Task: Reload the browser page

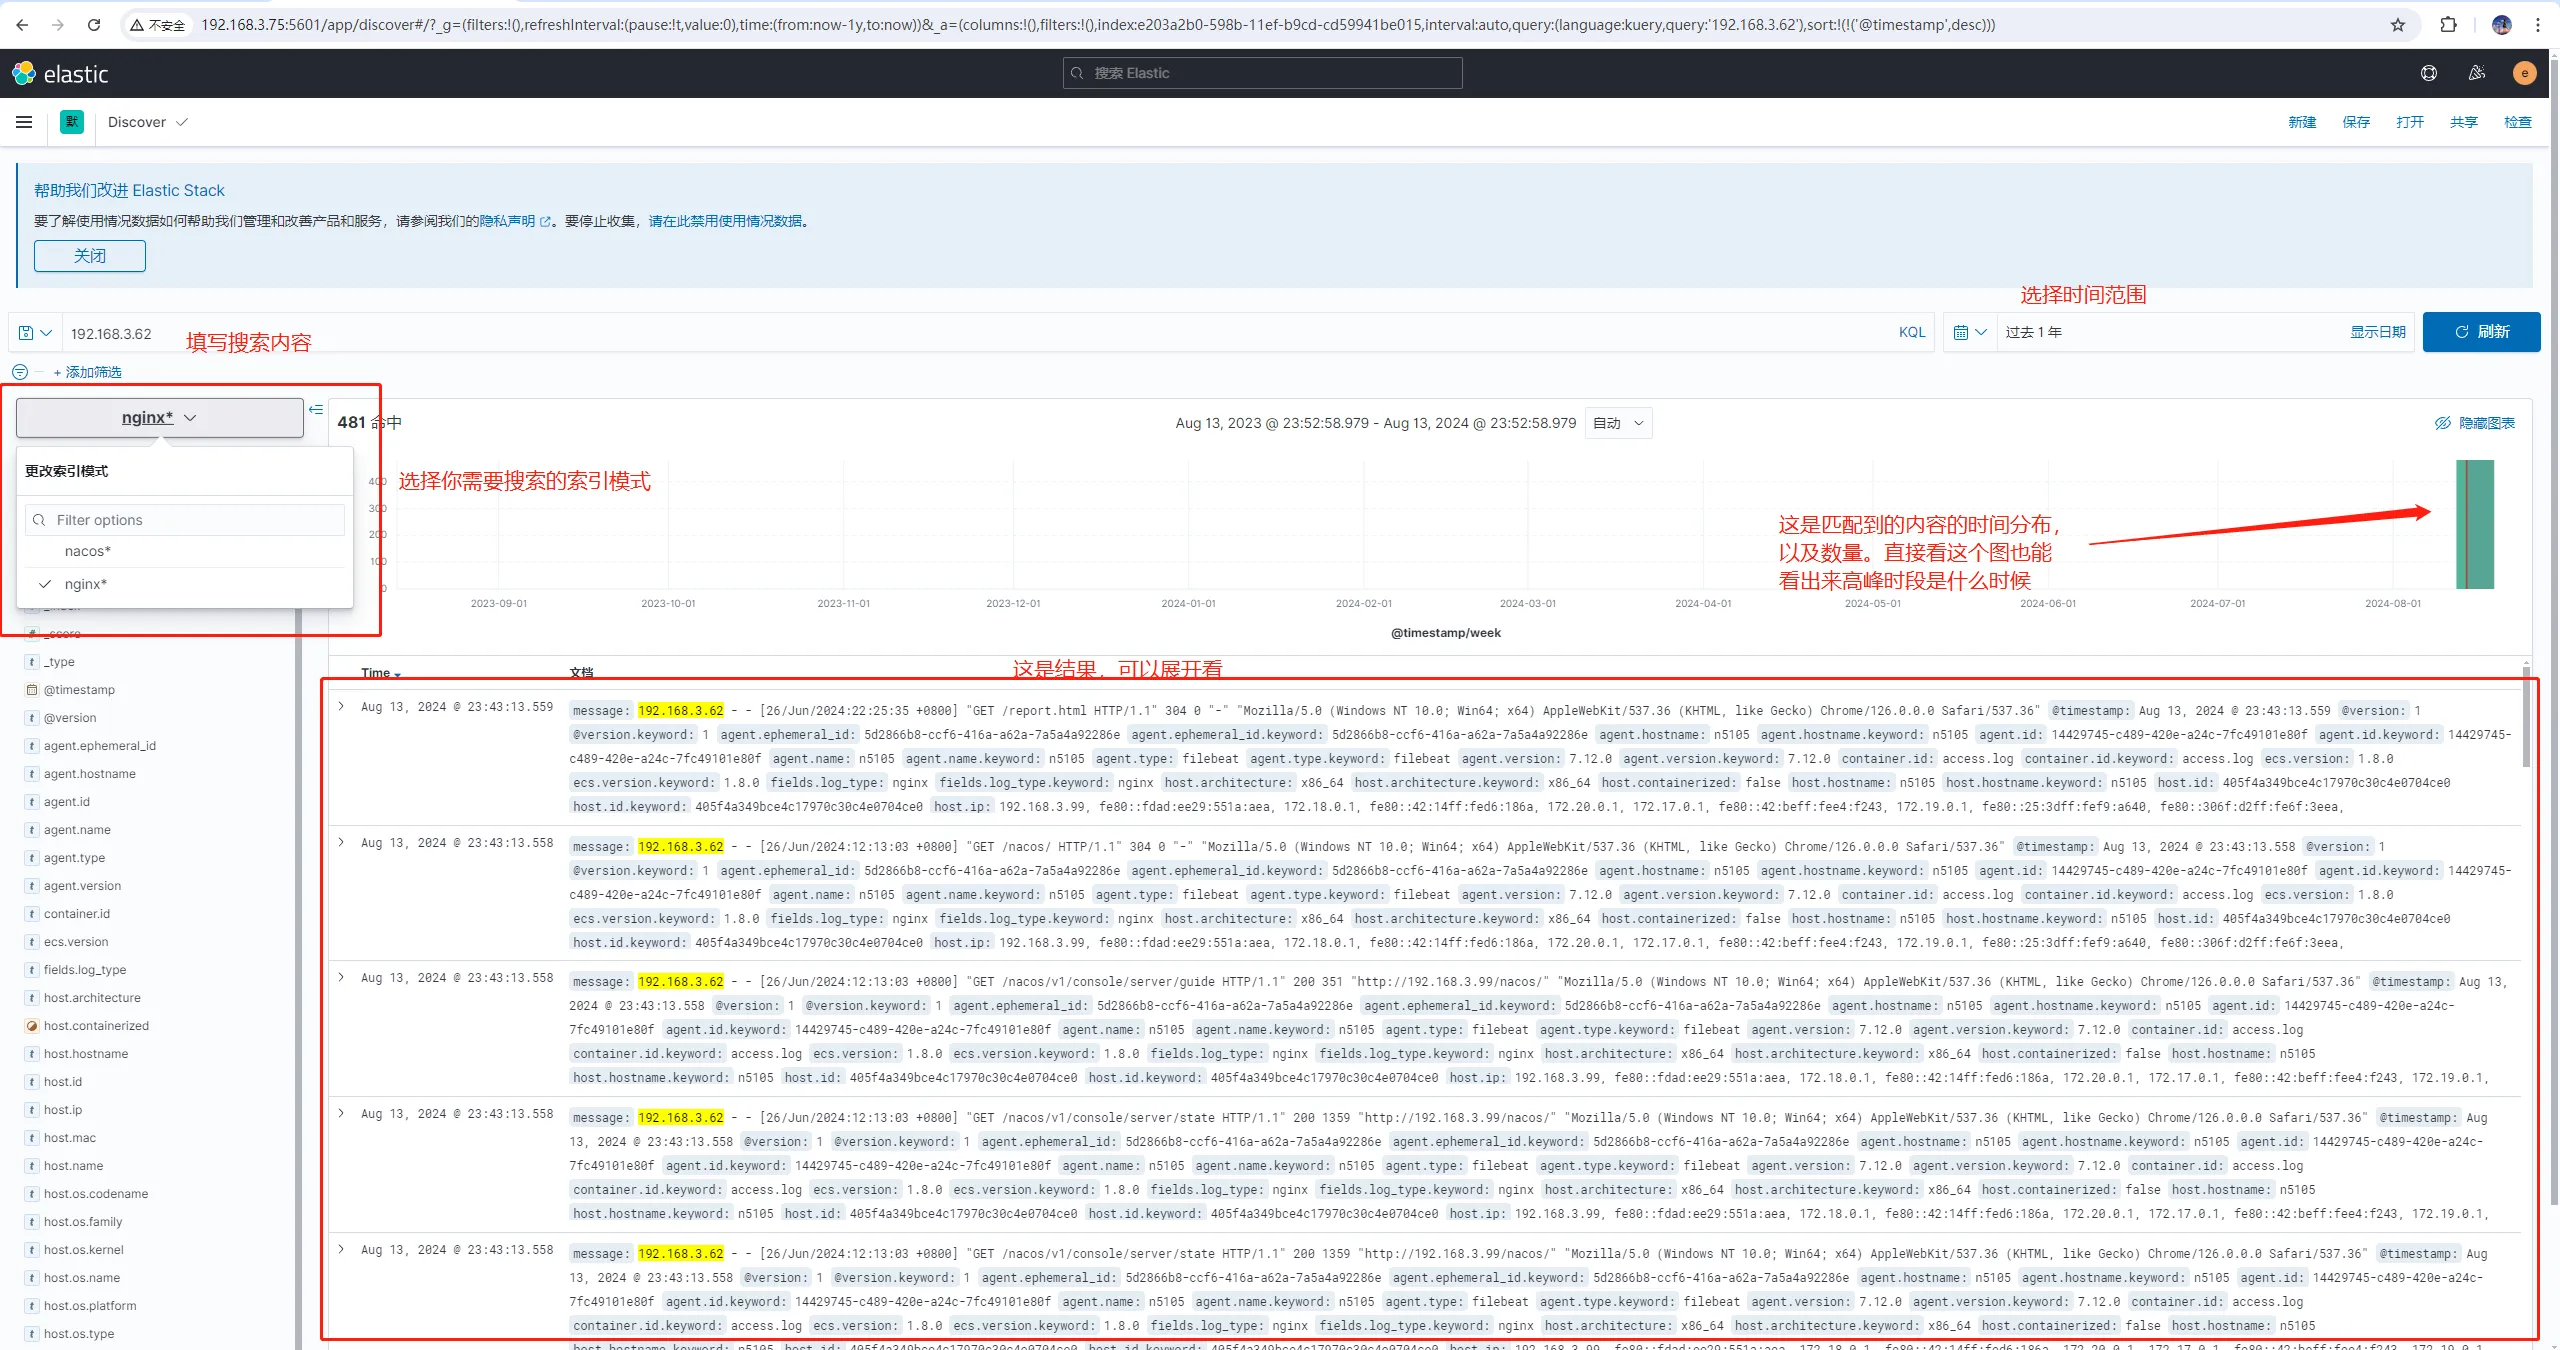Action: click(x=94, y=25)
